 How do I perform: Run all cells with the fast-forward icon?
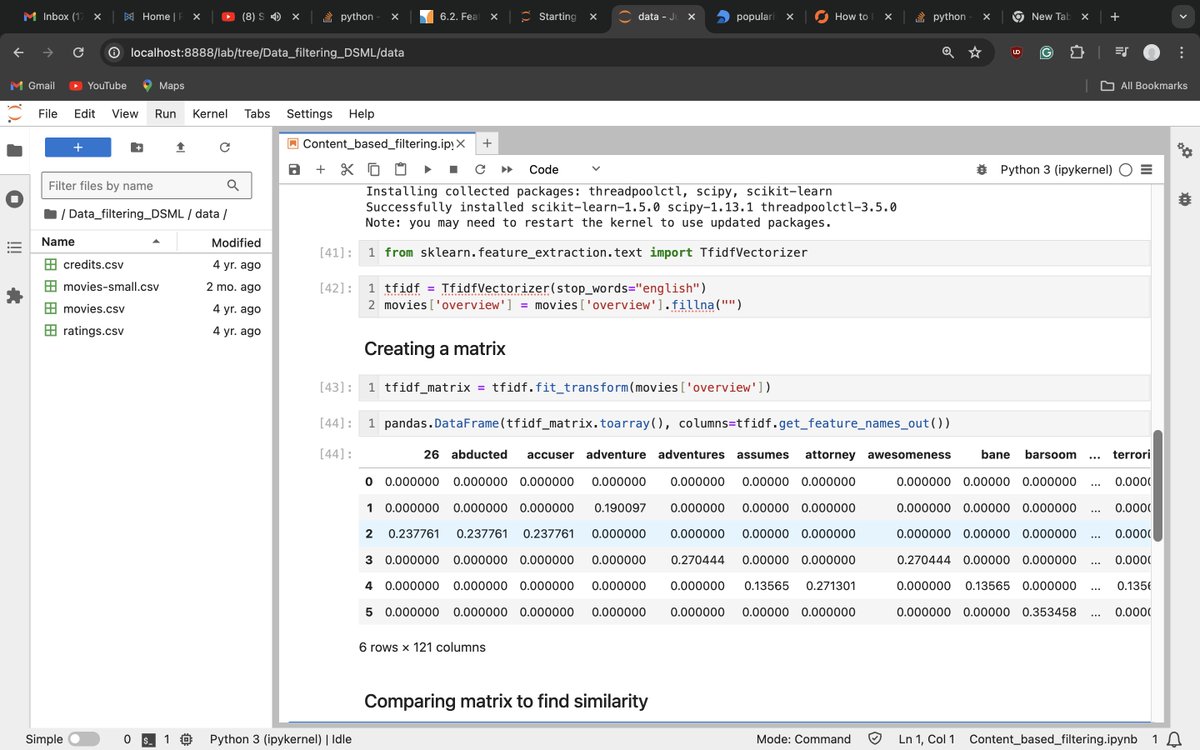point(506,169)
